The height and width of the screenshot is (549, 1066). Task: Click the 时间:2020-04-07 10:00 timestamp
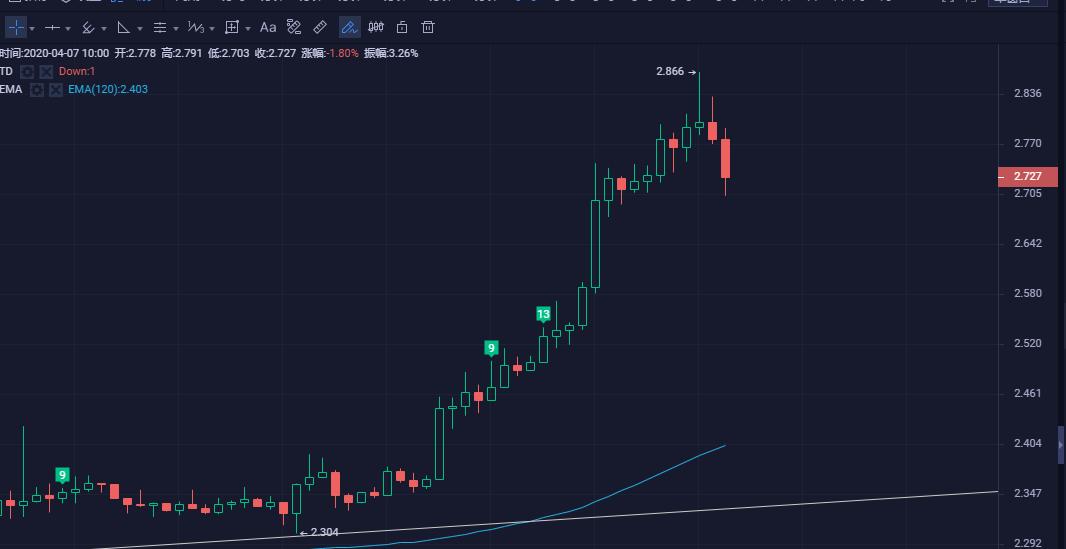tap(54, 53)
